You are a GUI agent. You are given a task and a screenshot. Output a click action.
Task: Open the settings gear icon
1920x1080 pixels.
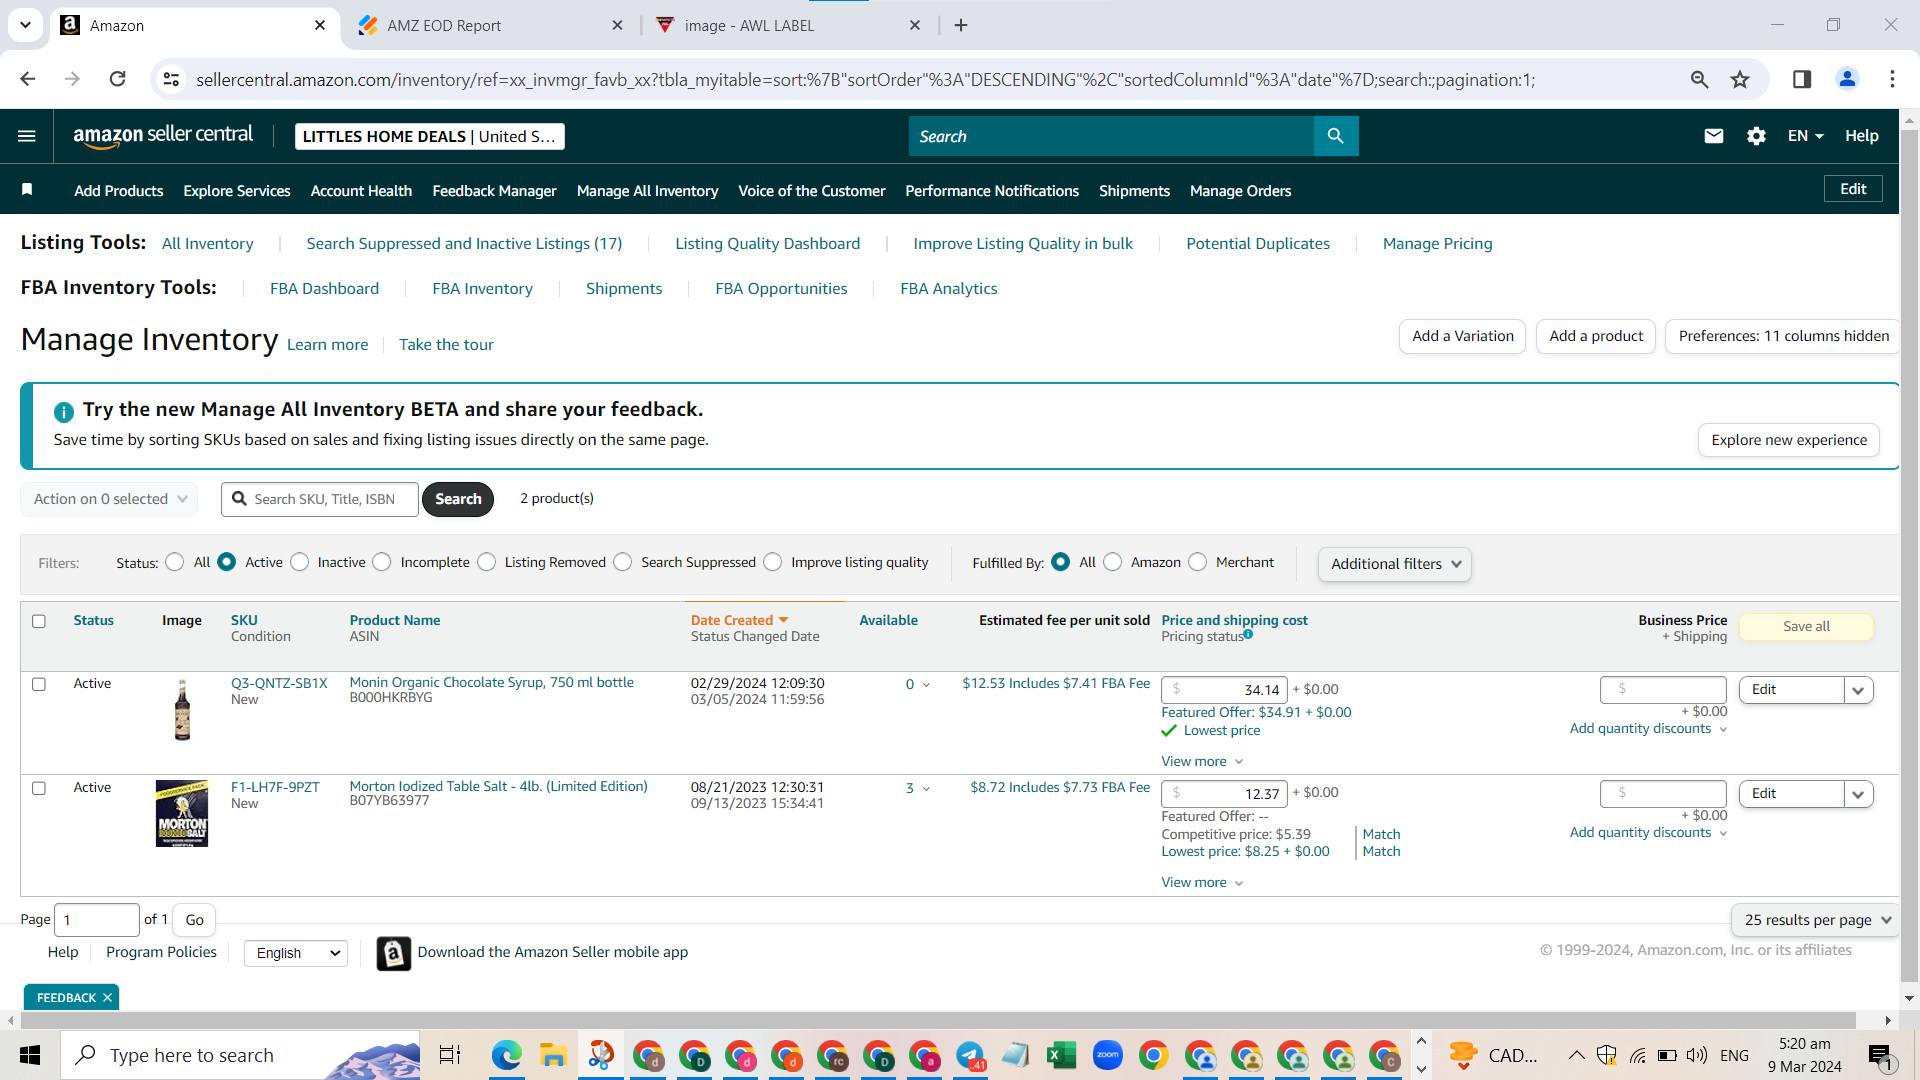pyautogui.click(x=1756, y=136)
